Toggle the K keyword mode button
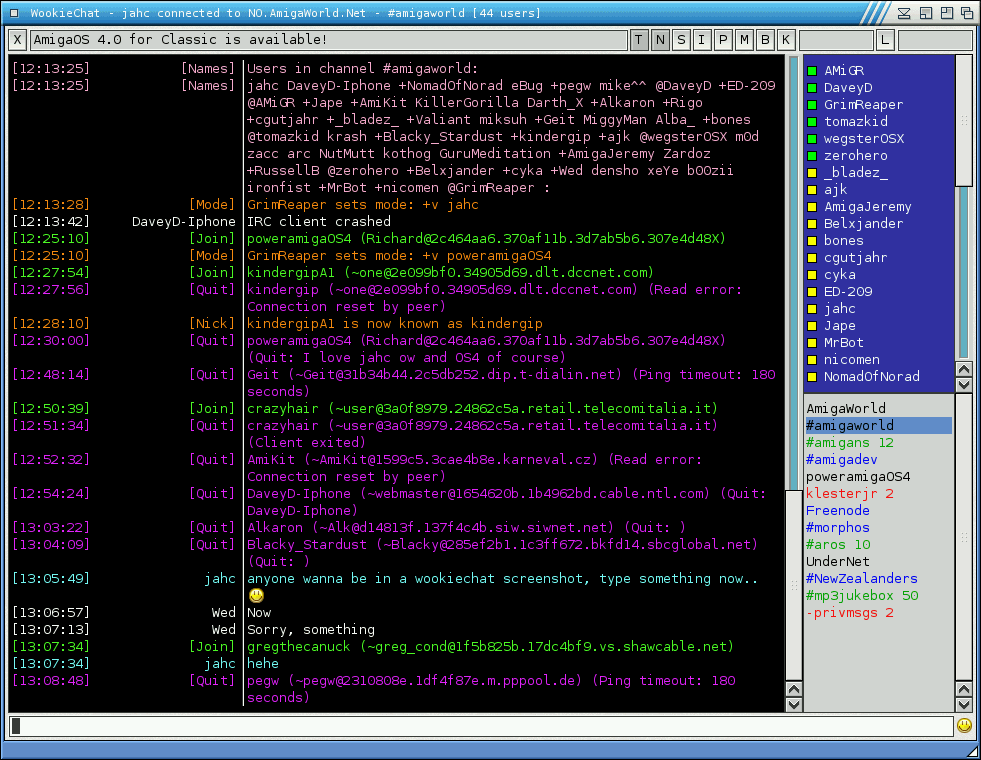Viewport: 981px width, 760px height. pyautogui.click(x=786, y=40)
